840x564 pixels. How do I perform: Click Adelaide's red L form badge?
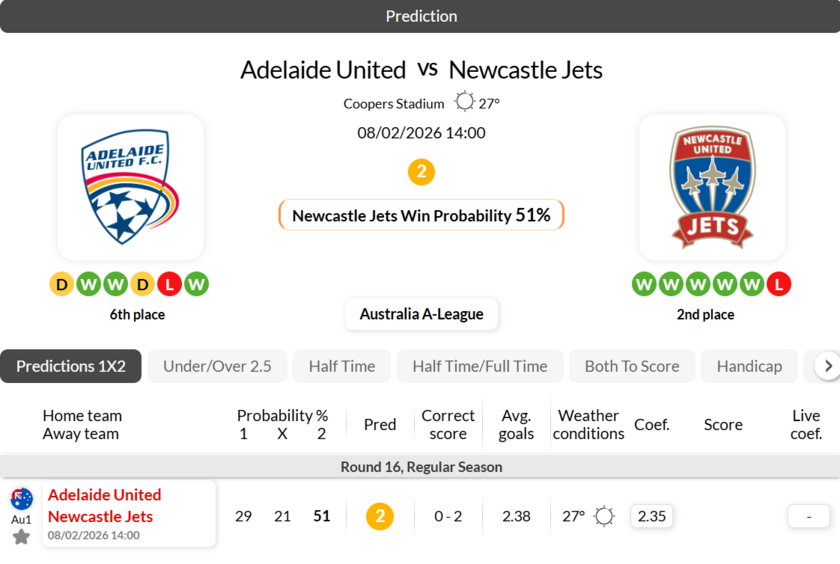[x=169, y=285]
